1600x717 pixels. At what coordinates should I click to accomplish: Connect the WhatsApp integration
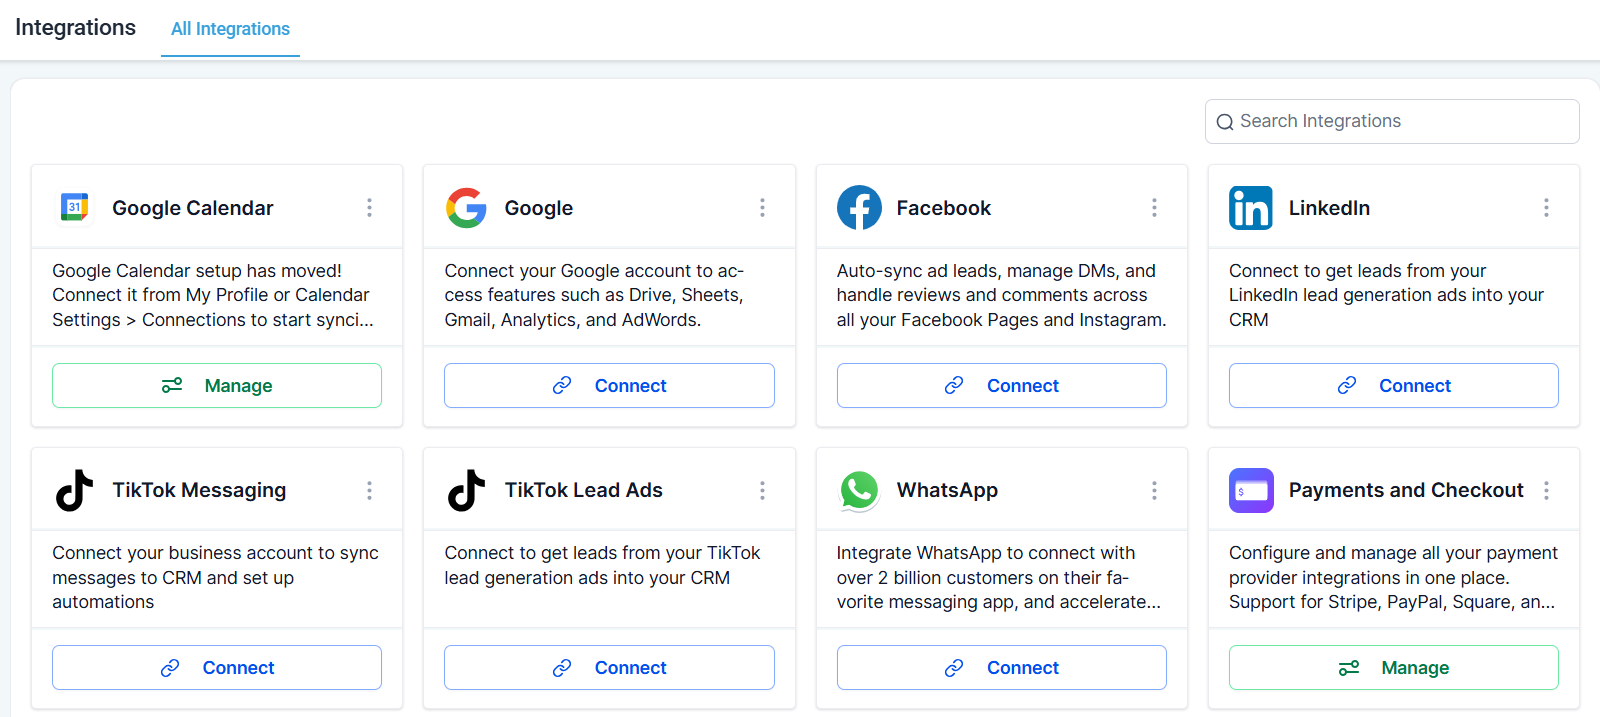(x=1001, y=667)
